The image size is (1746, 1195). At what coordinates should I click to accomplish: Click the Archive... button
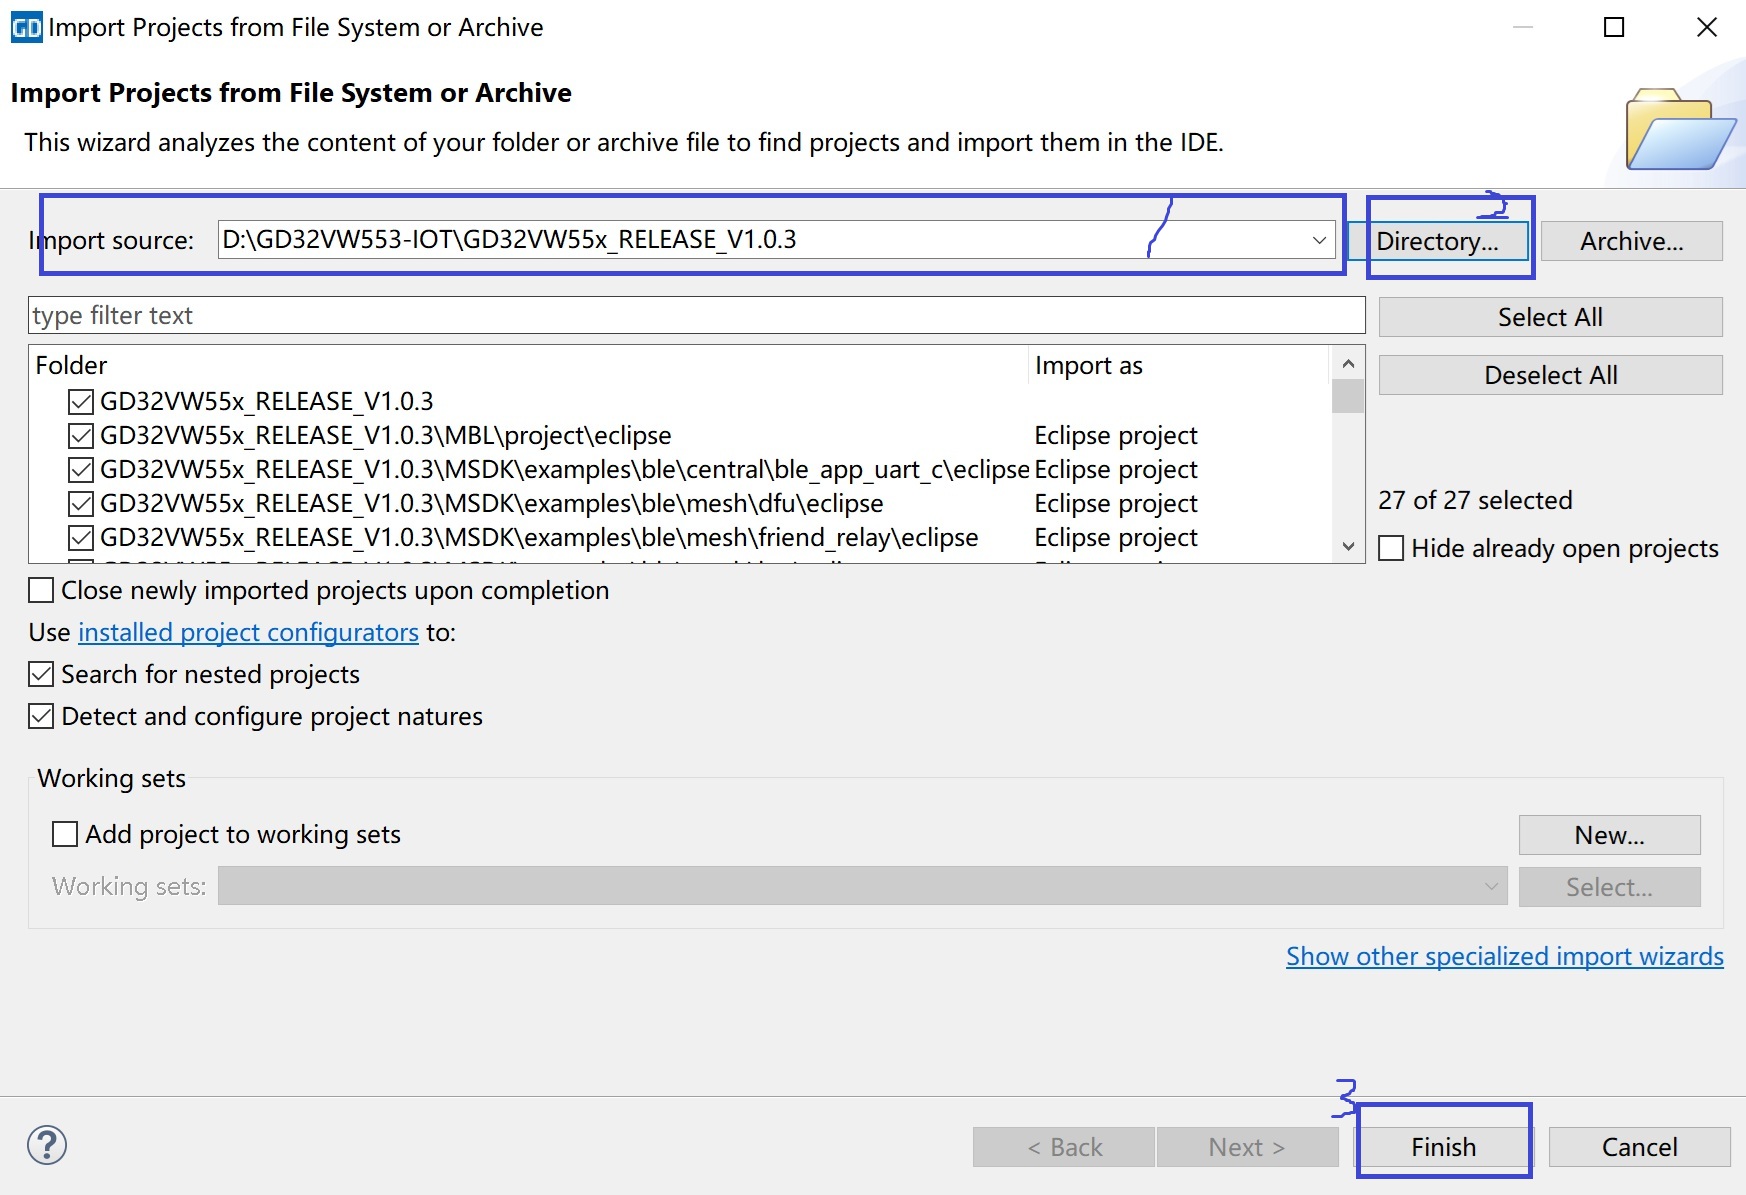(1631, 241)
